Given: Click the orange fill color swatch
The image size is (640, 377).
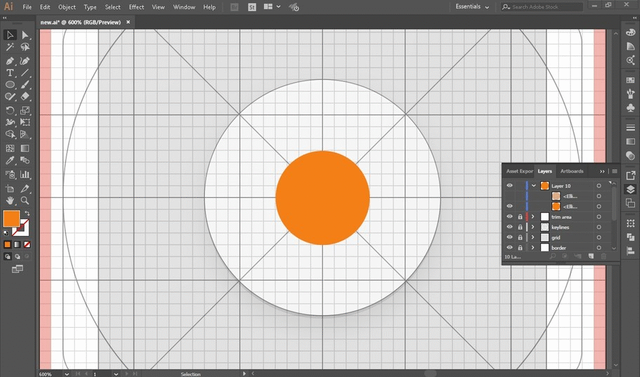Looking at the screenshot, I should [x=11, y=219].
